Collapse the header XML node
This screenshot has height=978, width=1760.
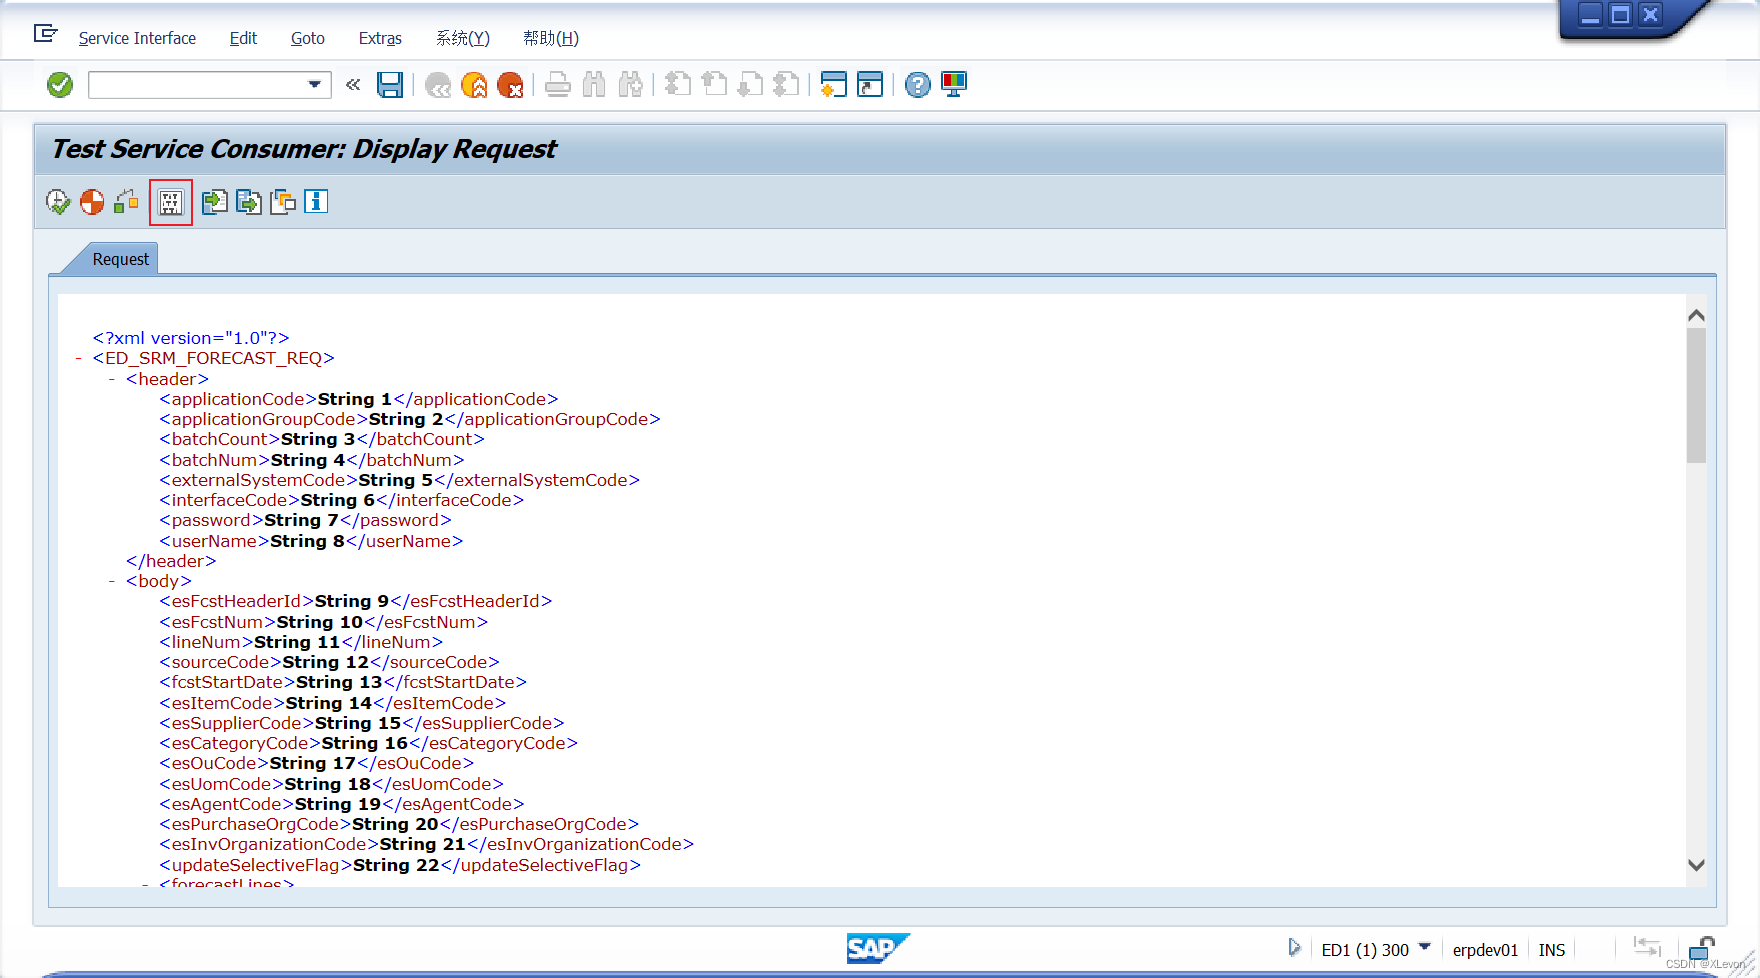point(112,380)
